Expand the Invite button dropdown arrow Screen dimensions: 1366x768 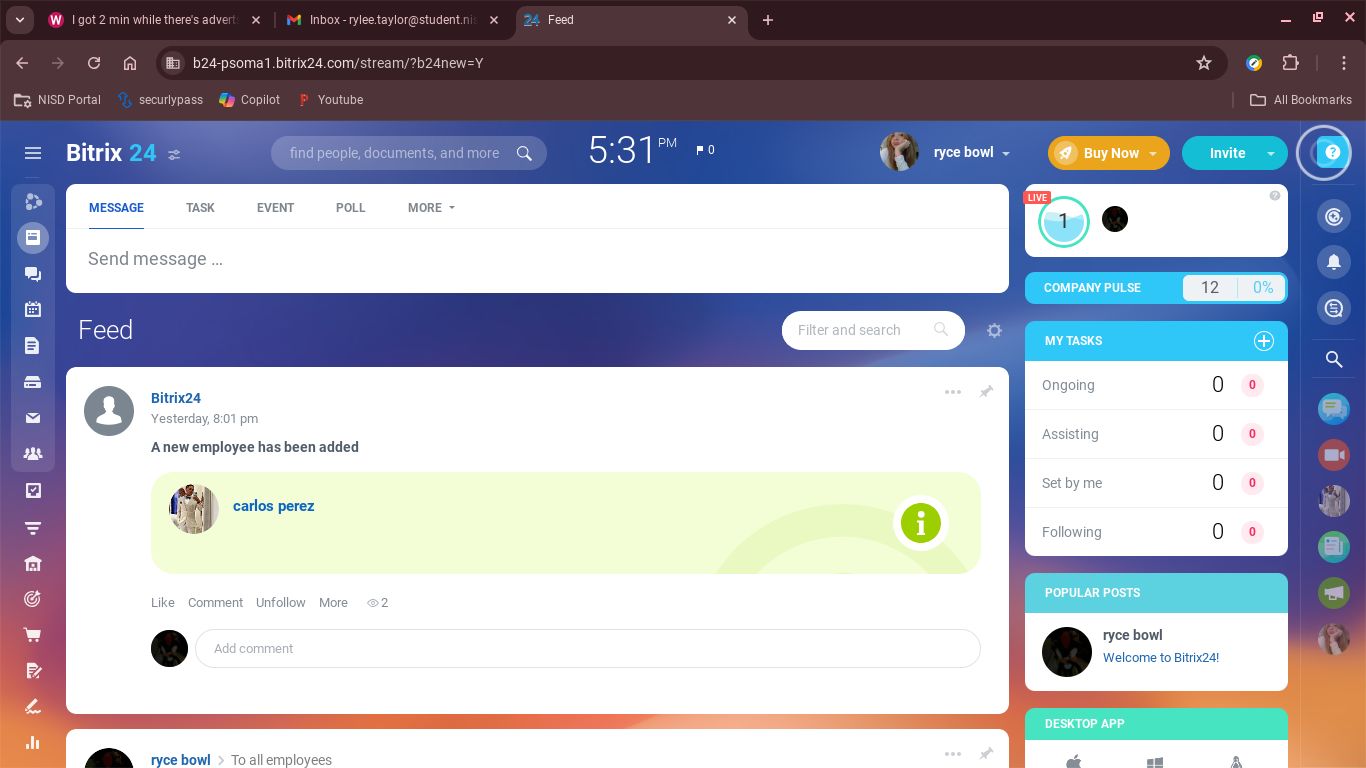[x=1270, y=154]
